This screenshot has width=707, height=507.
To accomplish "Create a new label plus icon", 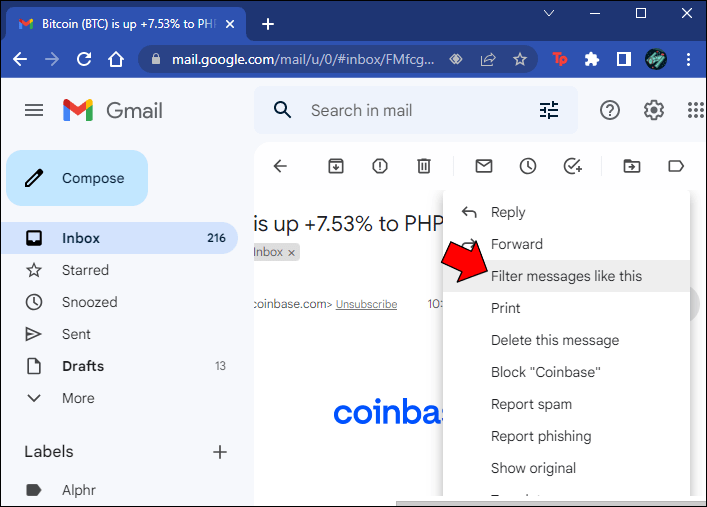I will (220, 452).
